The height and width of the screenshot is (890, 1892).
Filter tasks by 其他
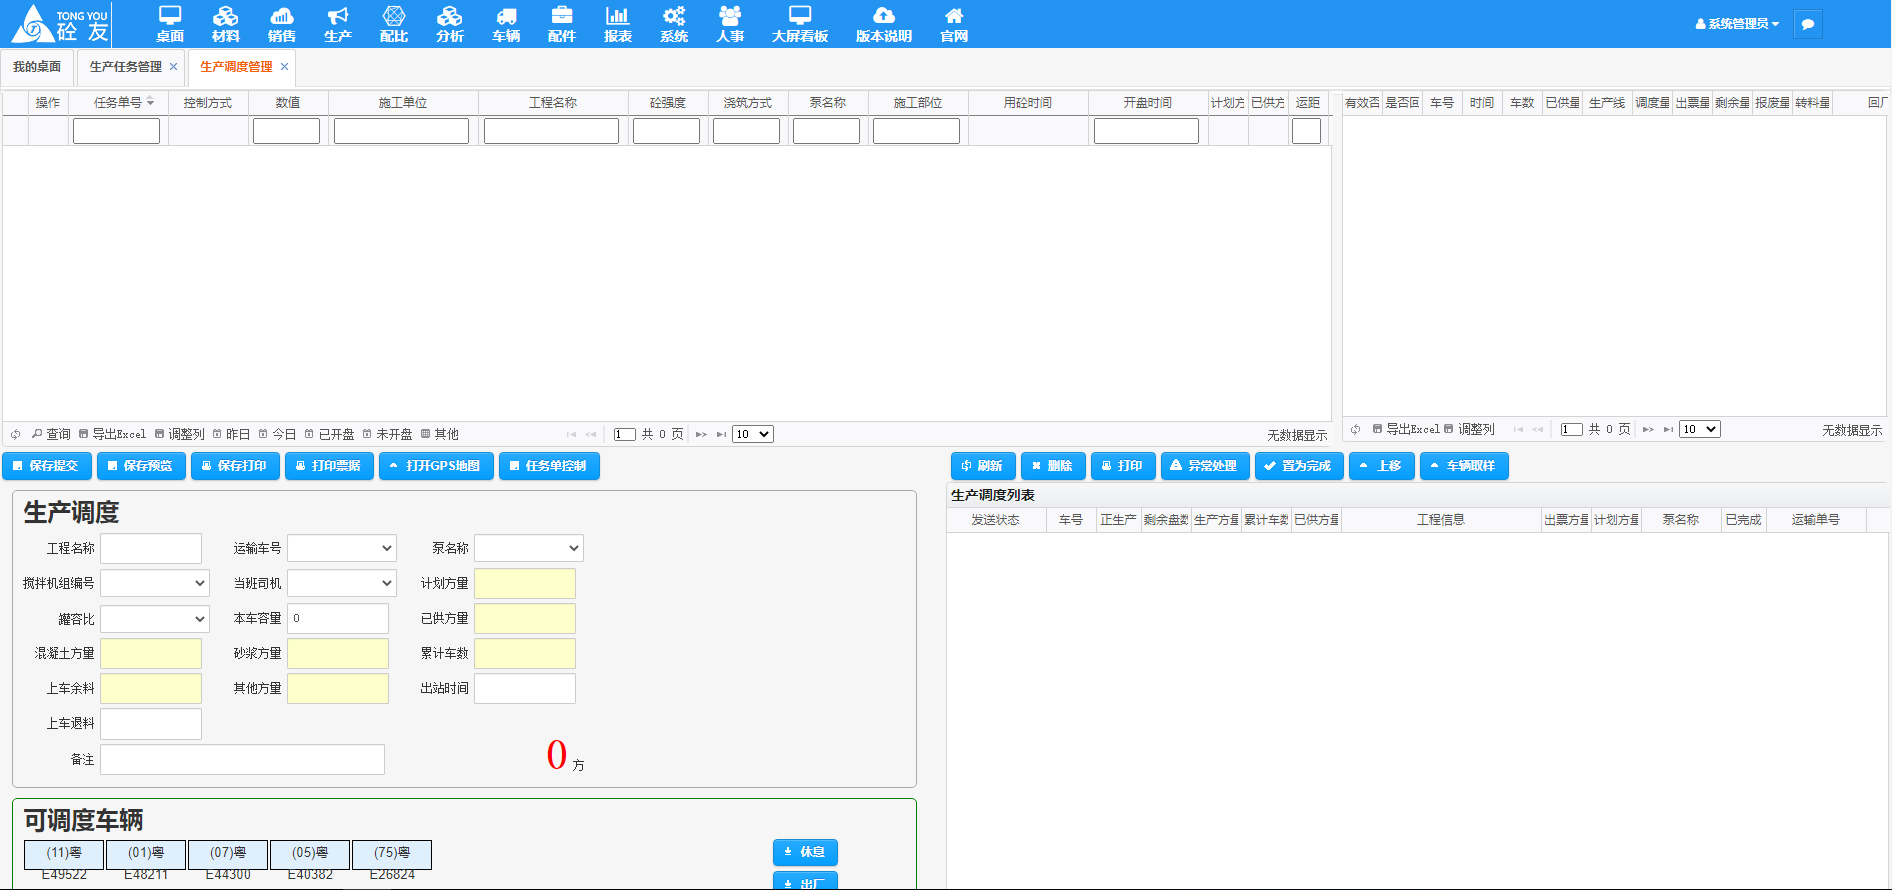click(x=439, y=434)
